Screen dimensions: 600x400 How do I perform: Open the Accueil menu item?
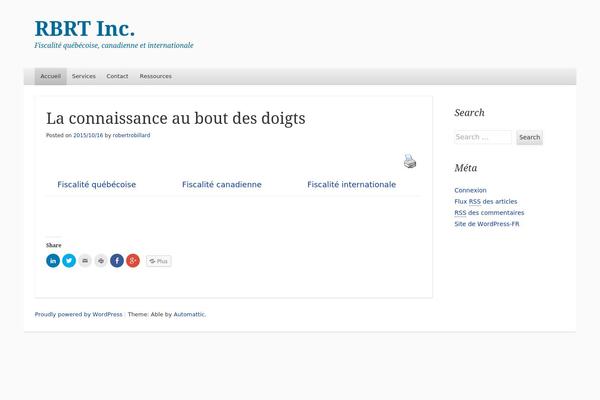51,76
